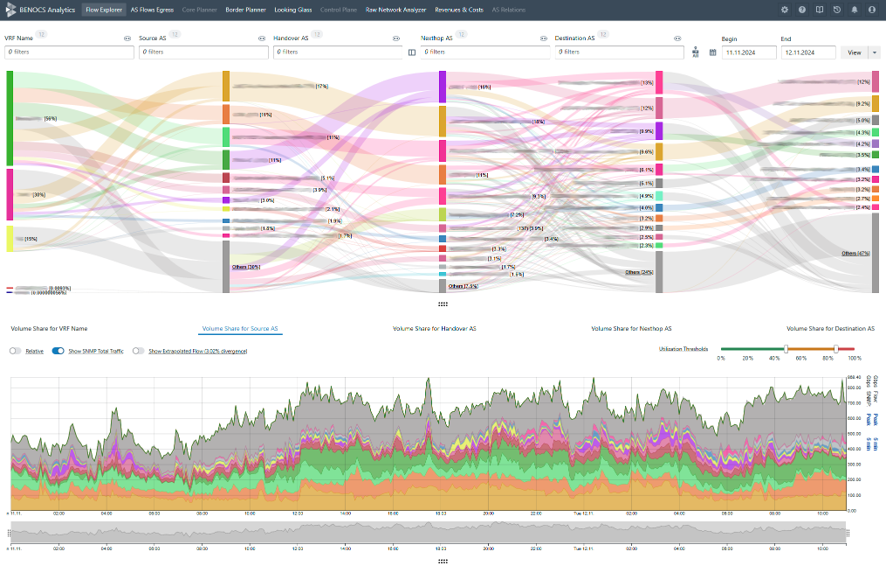The height and width of the screenshot is (565, 886).
Task: Open the user account icon
Action: tap(871, 9)
